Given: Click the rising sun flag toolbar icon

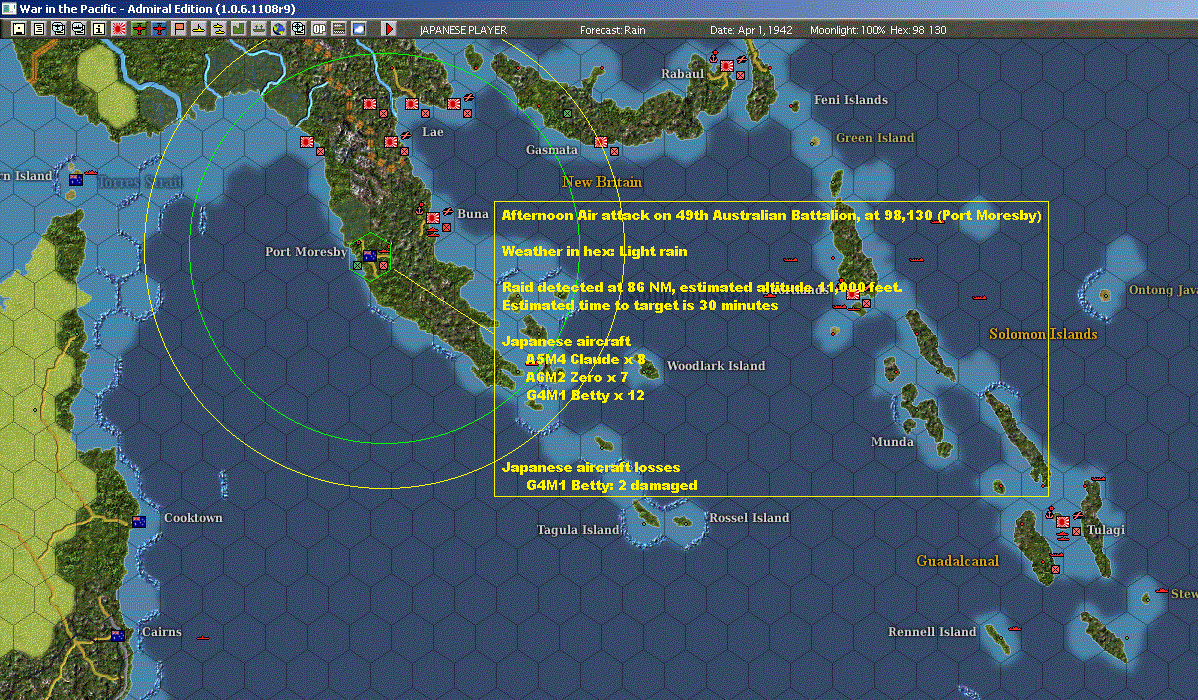Looking at the screenshot, I should [118, 29].
